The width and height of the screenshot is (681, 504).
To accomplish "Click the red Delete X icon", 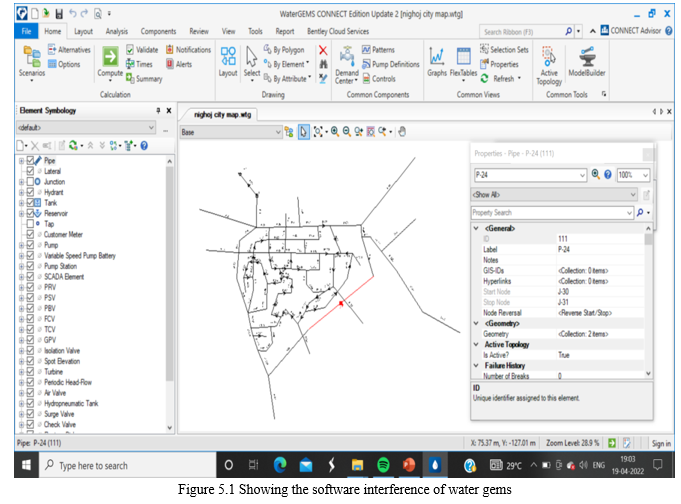I will [323, 50].
